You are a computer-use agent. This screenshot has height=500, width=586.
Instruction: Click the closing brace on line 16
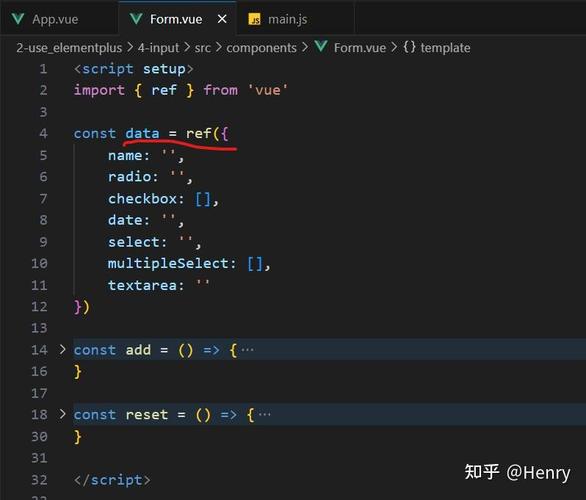coord(78,372)
